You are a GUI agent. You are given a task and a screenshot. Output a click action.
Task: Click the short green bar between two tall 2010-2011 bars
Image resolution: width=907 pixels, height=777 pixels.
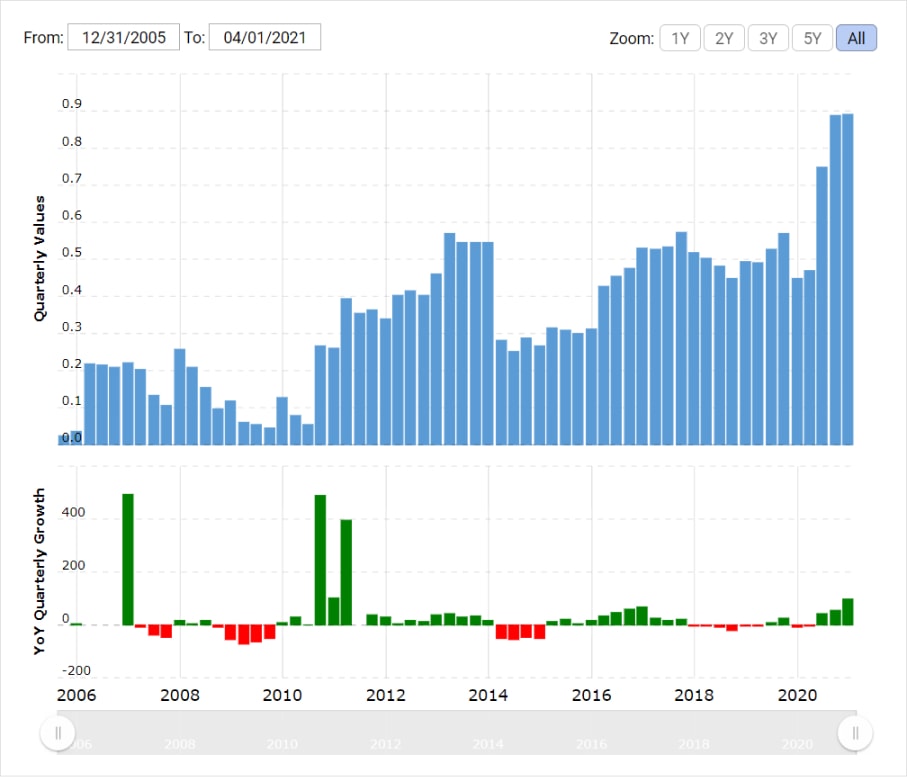[334, 611]
